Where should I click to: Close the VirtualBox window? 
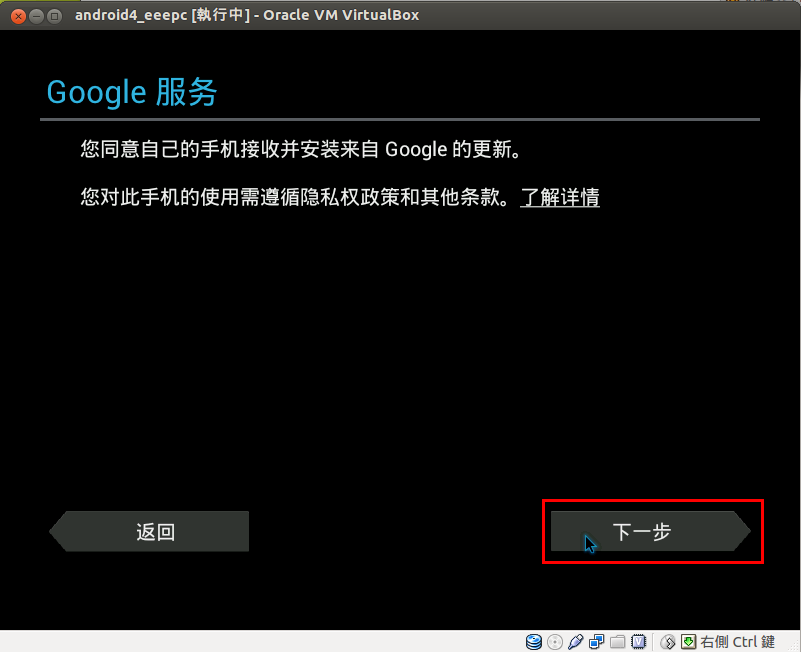pos(18,16)
